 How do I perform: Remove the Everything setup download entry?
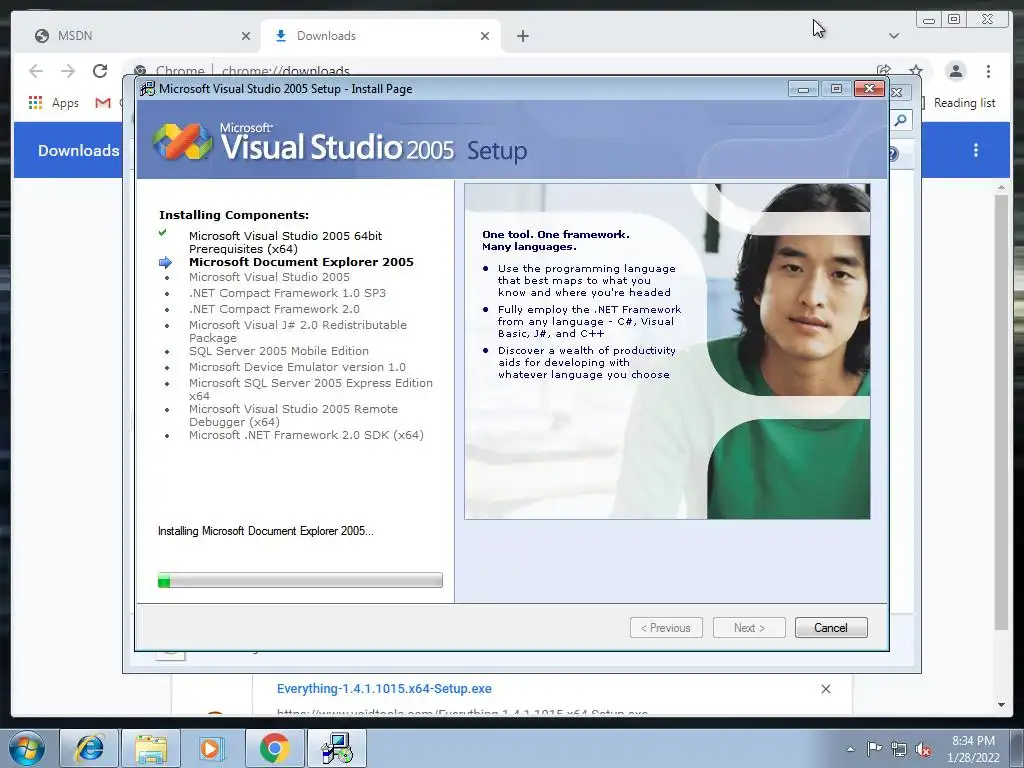point(825,689)
